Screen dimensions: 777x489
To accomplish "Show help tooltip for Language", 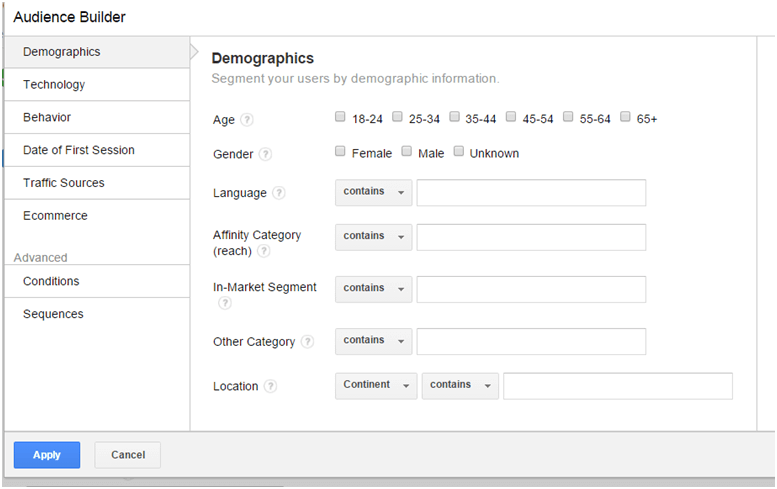I will [x=279, y=193].
